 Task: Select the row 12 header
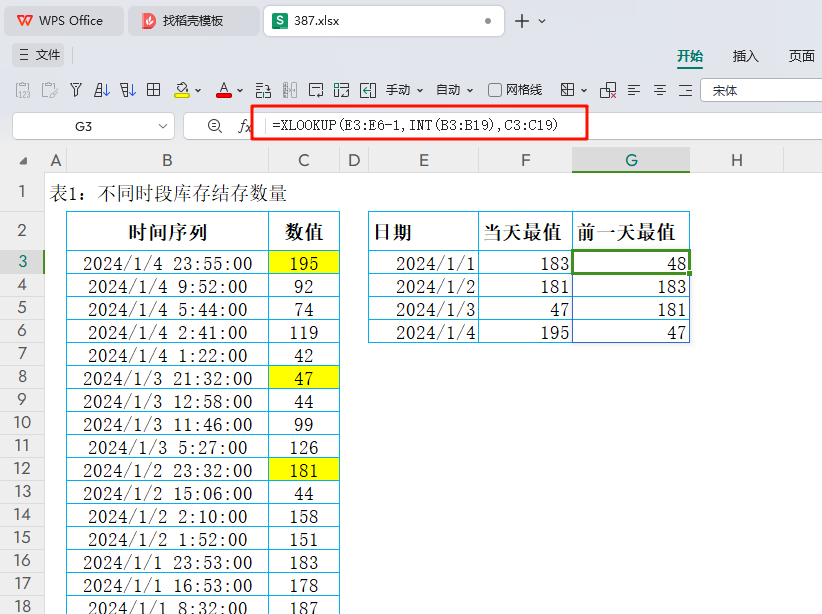point(22,468)
